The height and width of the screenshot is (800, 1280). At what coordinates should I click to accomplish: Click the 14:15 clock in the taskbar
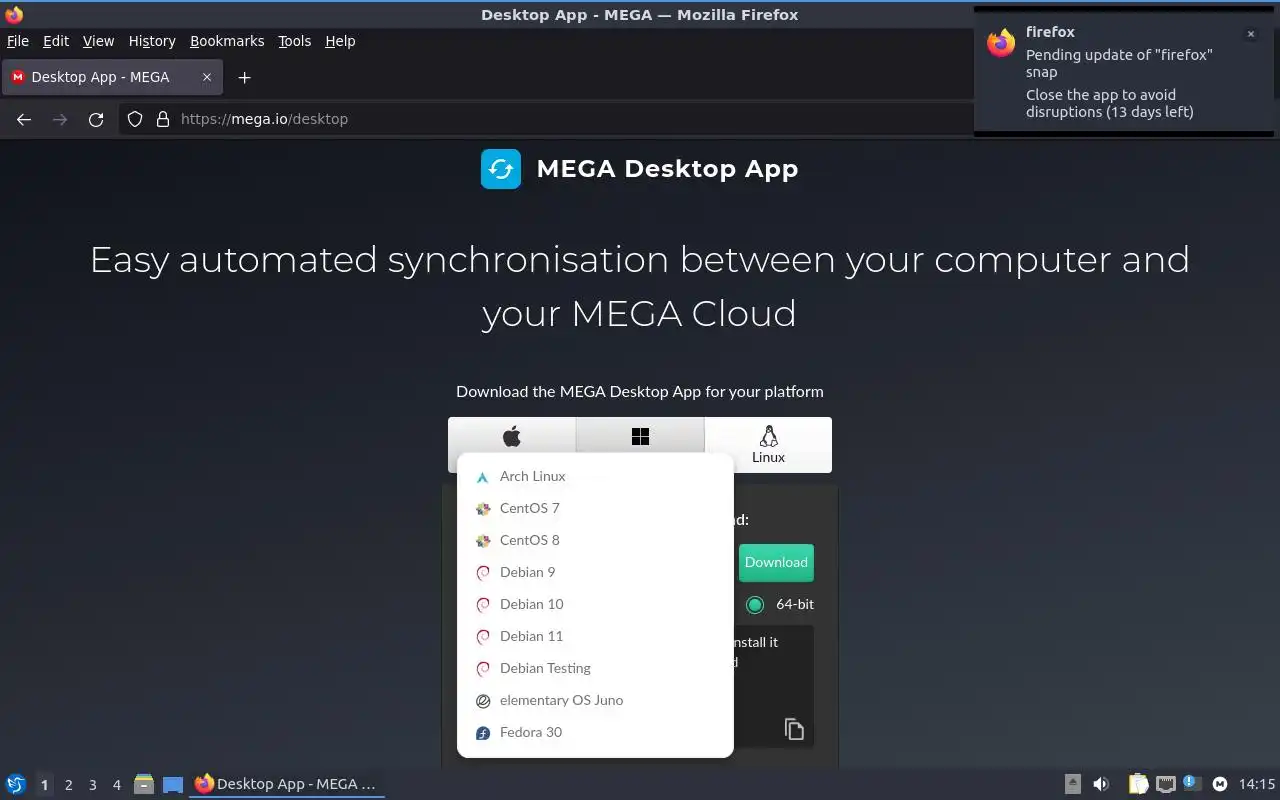1257,784
